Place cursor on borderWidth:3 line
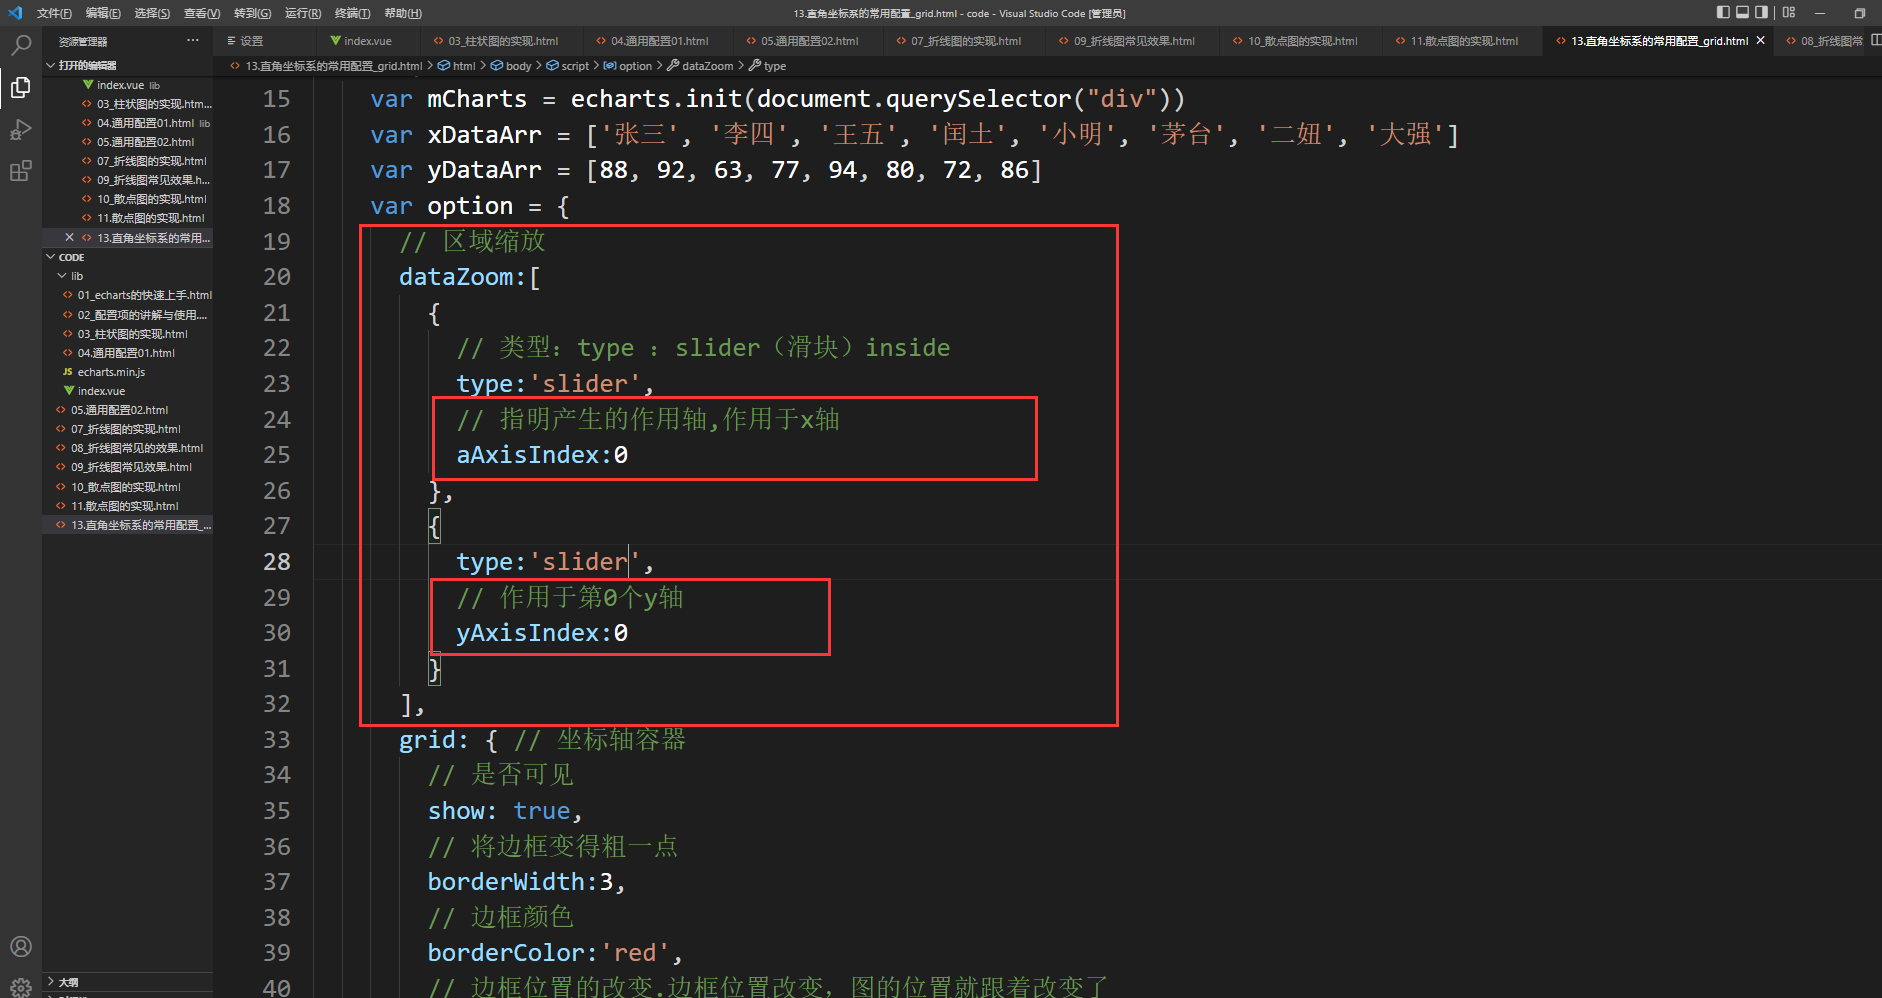The width and height of the screenshot is (1882, 998). tap(527, 882)
